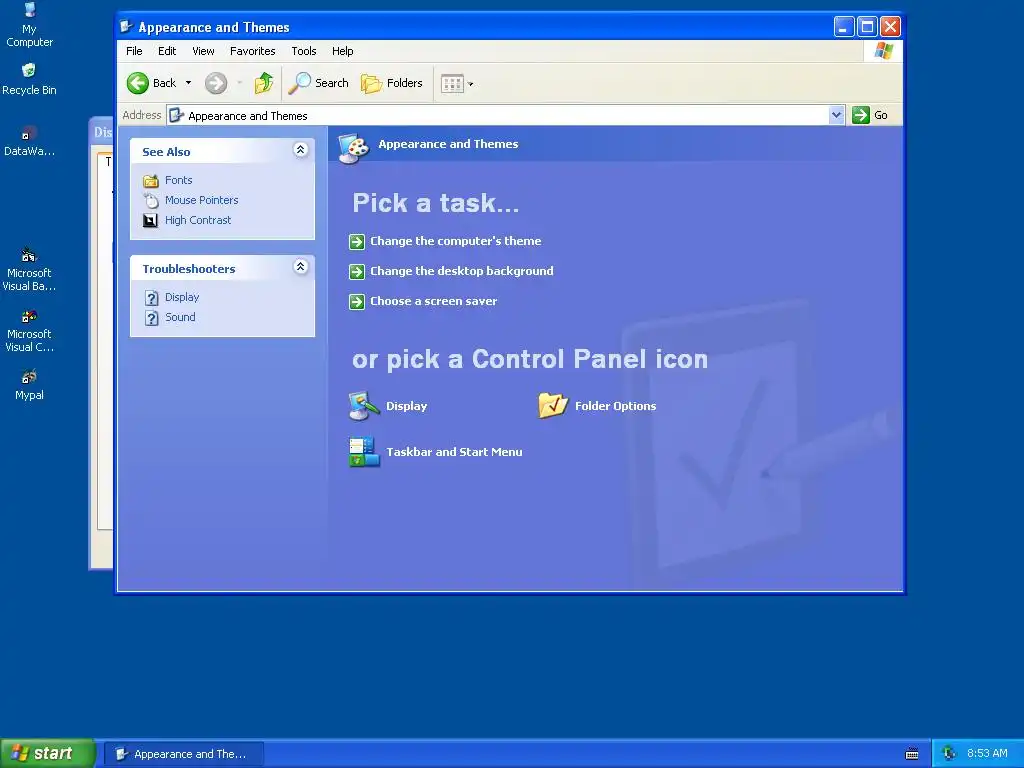
Task: Click the Mouse Pointers icon
Action: [x=151, y=200]
